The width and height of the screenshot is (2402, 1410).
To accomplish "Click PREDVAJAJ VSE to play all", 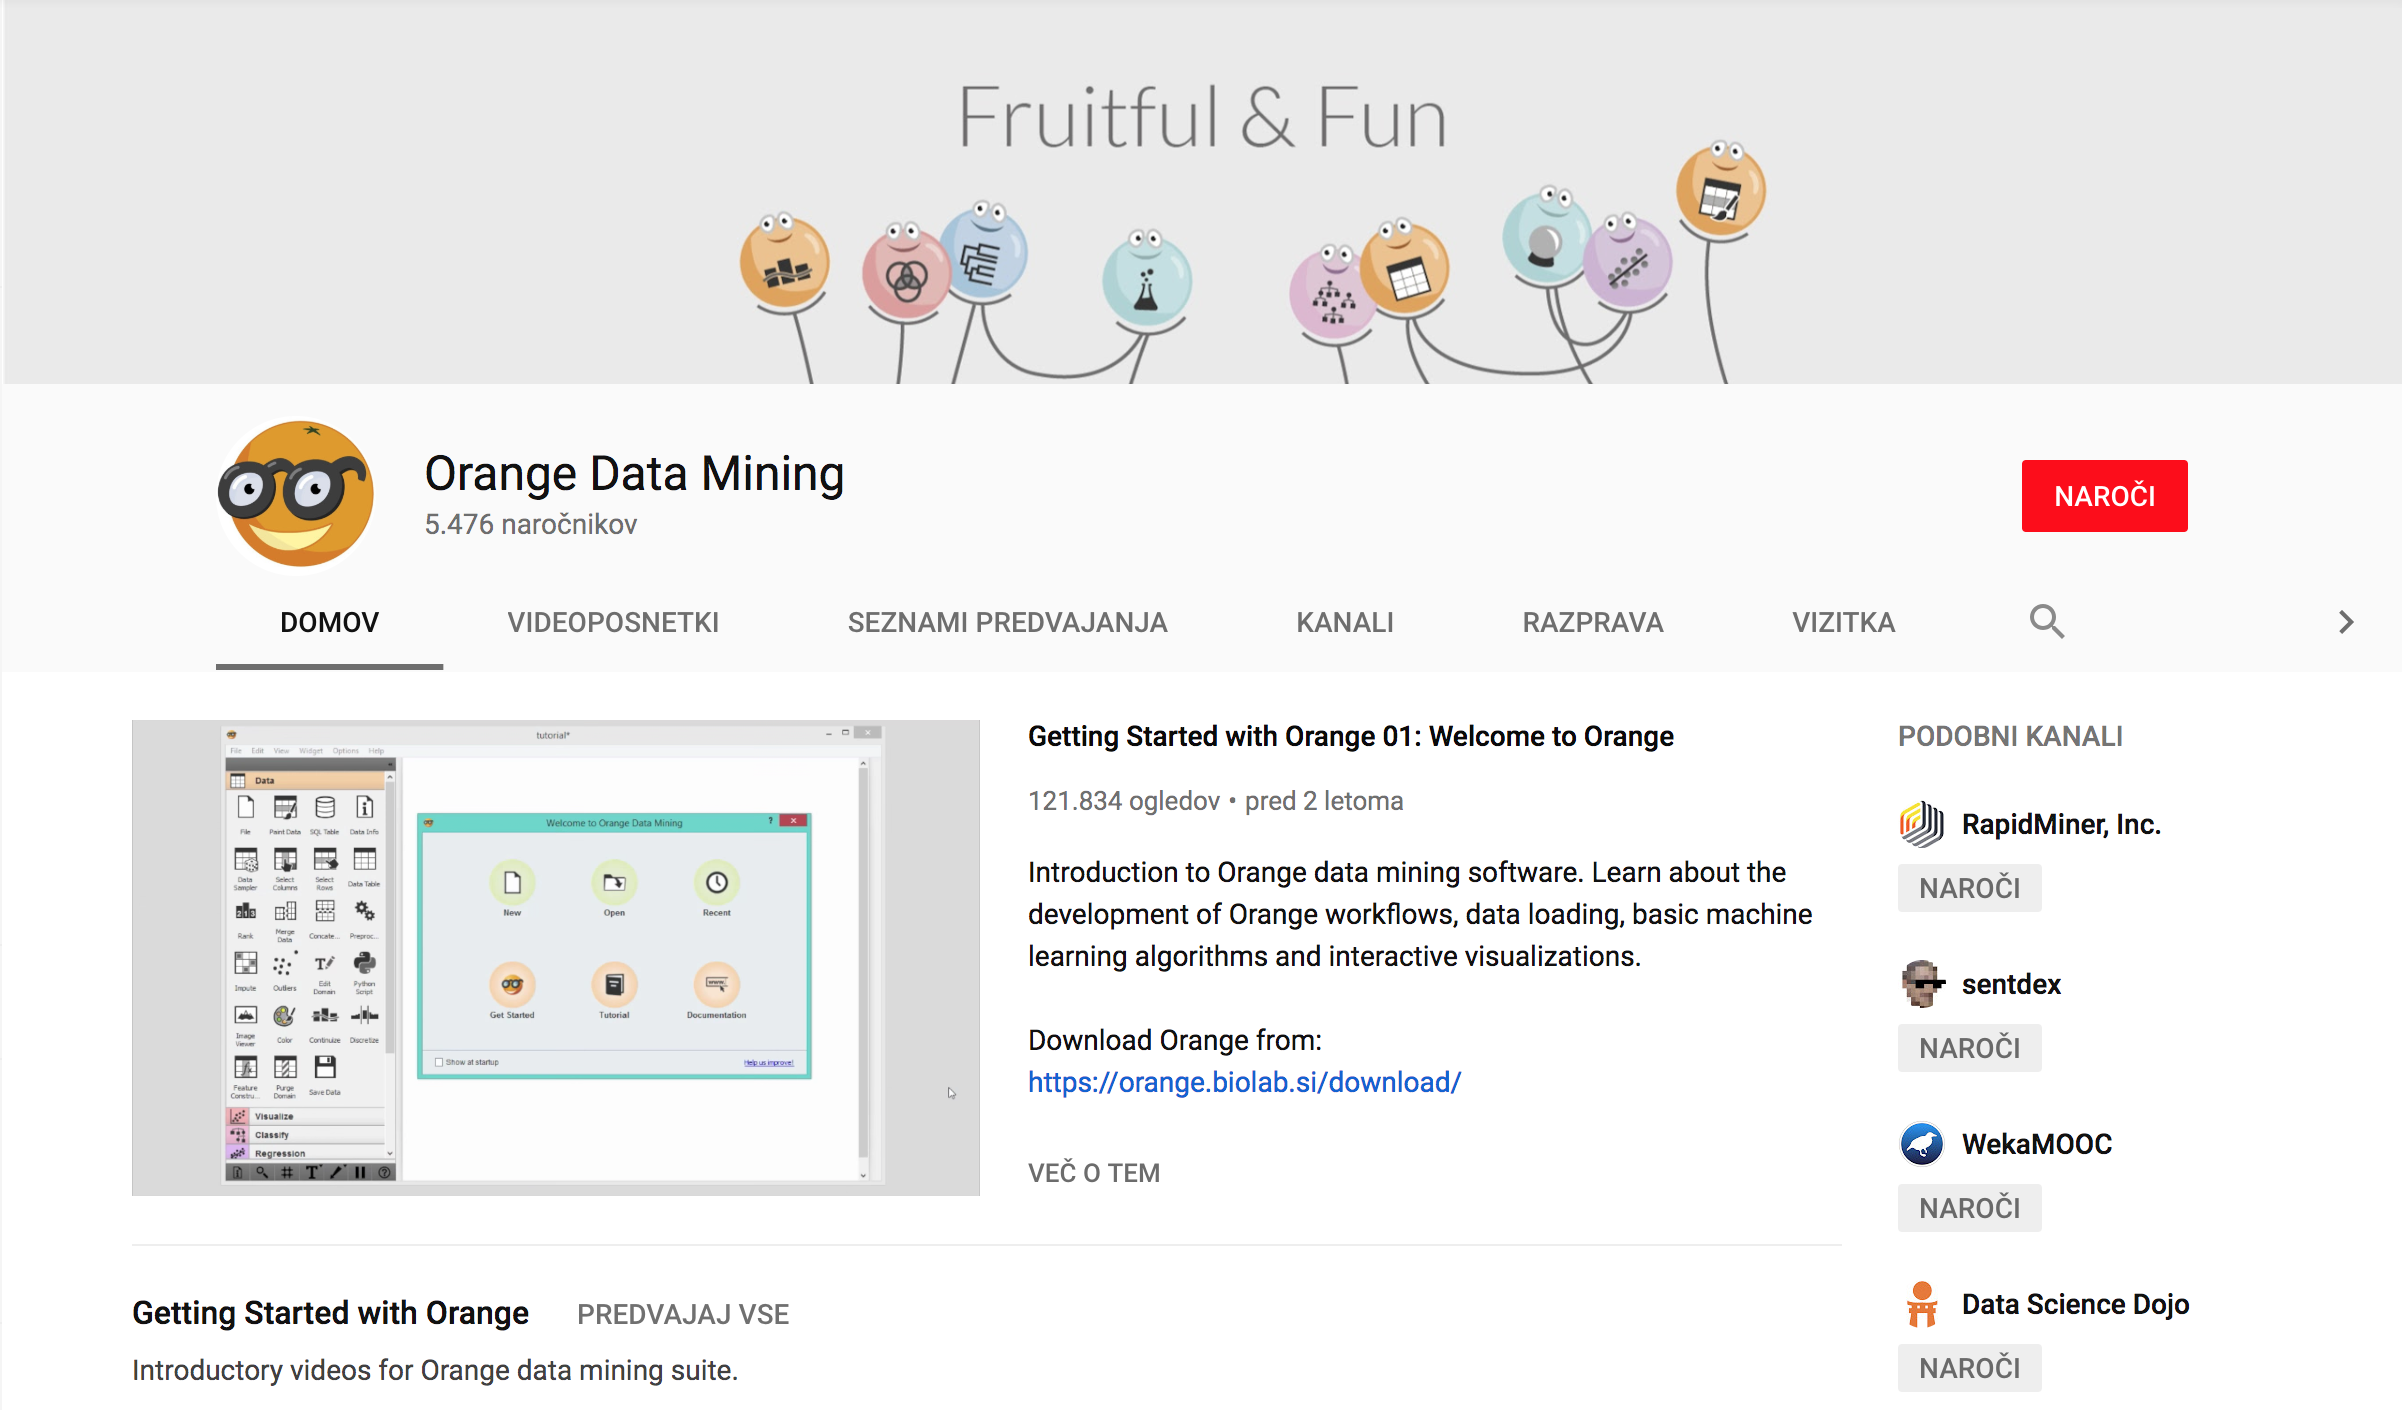I will (683, 1314).
